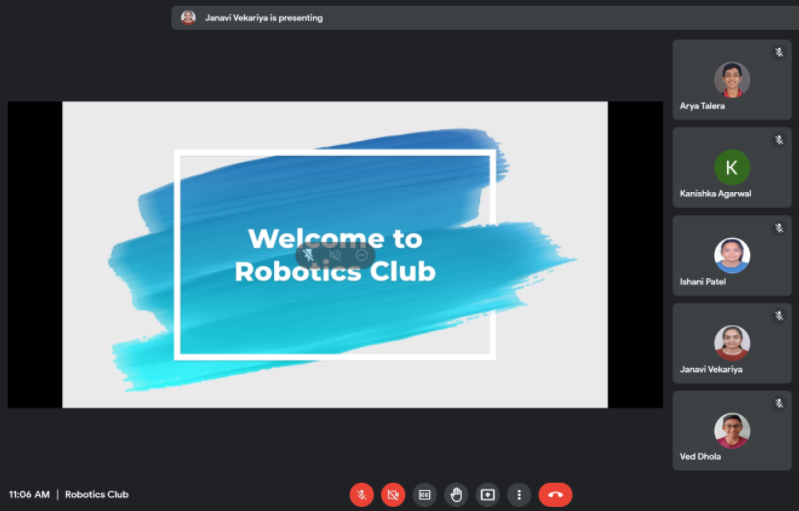
Task: Select Ishani Patel's participant tile
Action: 732,255
